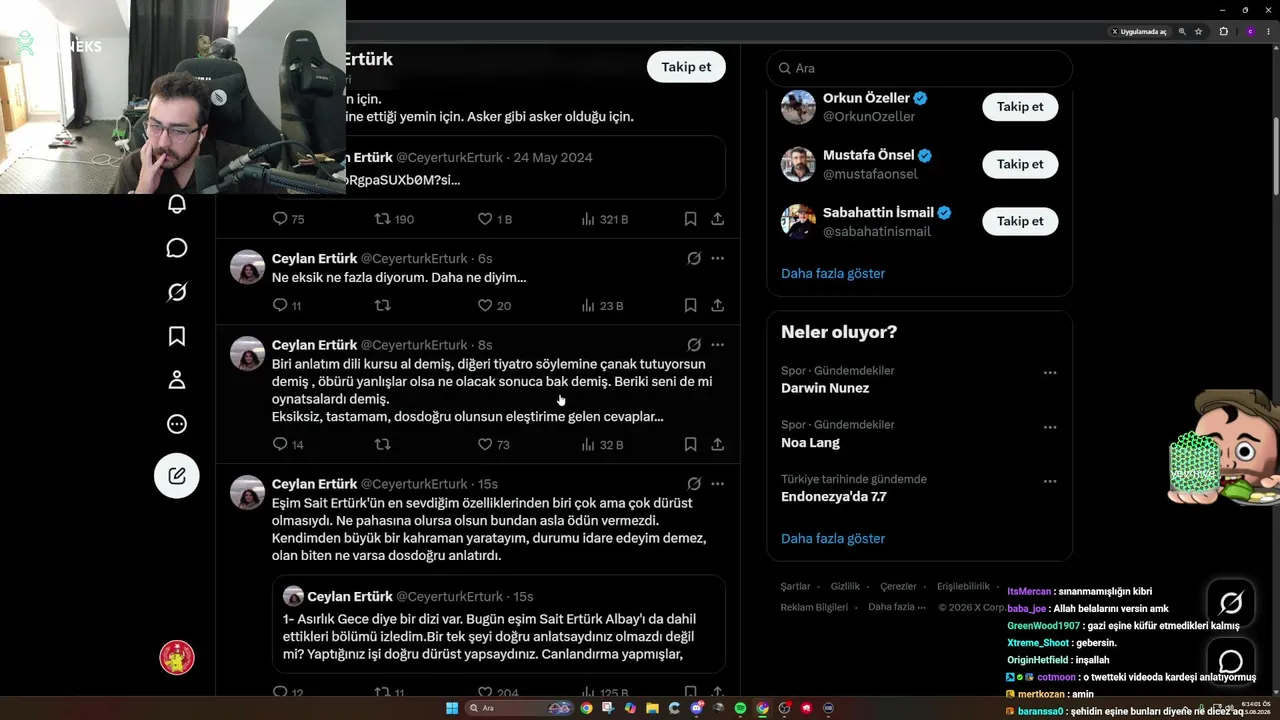Repost the 'Ne eksik ne fazla' tweet

[x=382, y=305]
